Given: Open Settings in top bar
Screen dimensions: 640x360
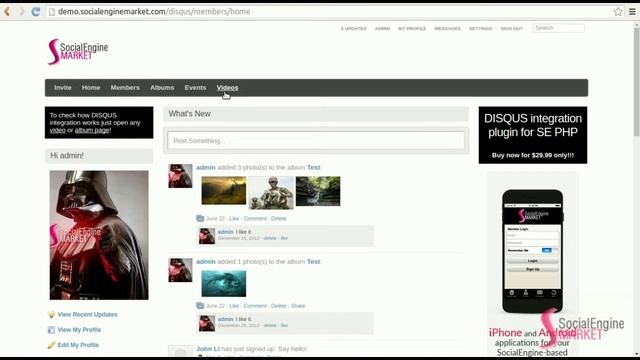Looking at the screenshot, I should coord(480,29).
